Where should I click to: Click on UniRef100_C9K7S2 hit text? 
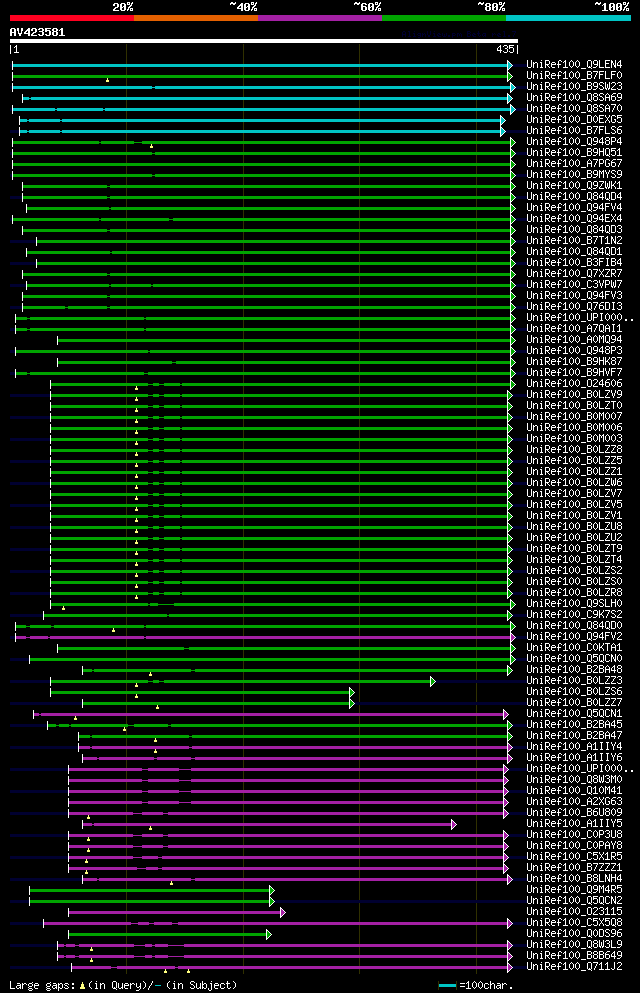(x=574, y=615)
